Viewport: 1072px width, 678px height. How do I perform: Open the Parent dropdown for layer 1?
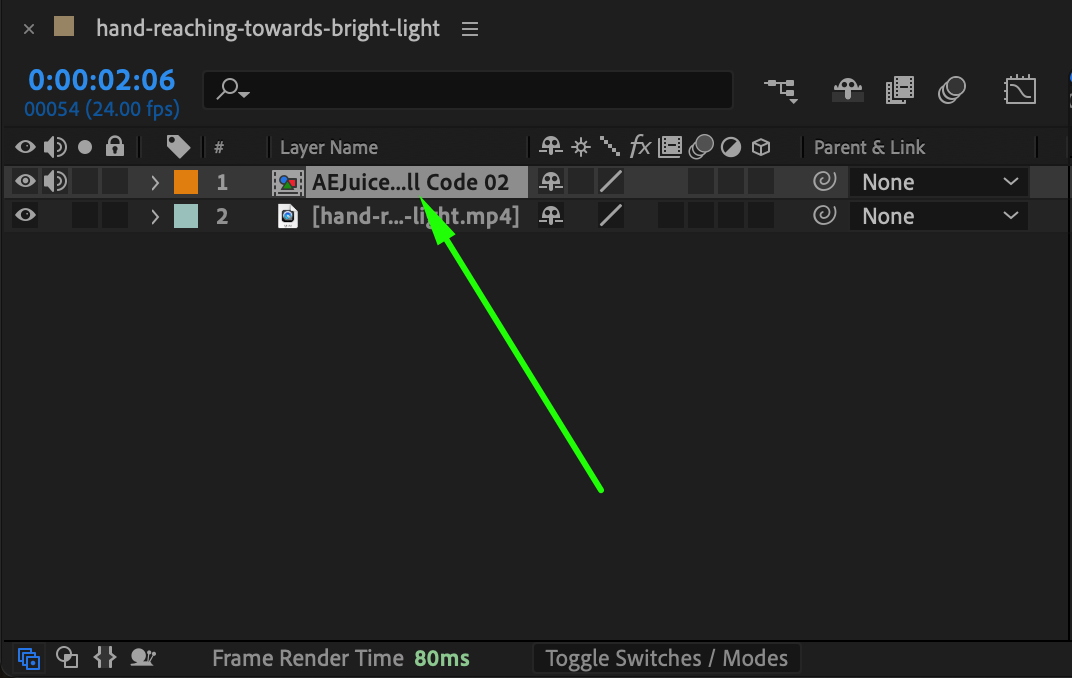[939, 182]
